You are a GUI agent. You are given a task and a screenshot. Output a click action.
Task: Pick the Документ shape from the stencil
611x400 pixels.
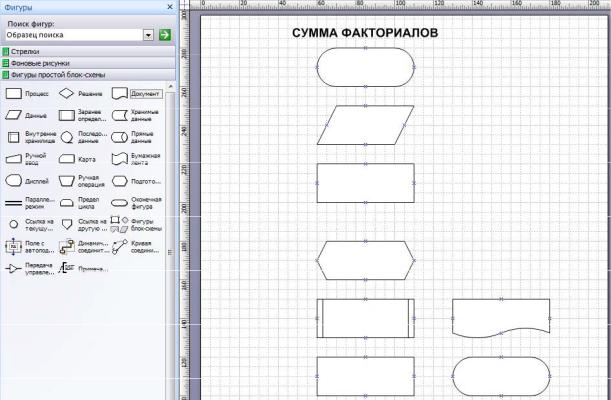coord(136,93)
